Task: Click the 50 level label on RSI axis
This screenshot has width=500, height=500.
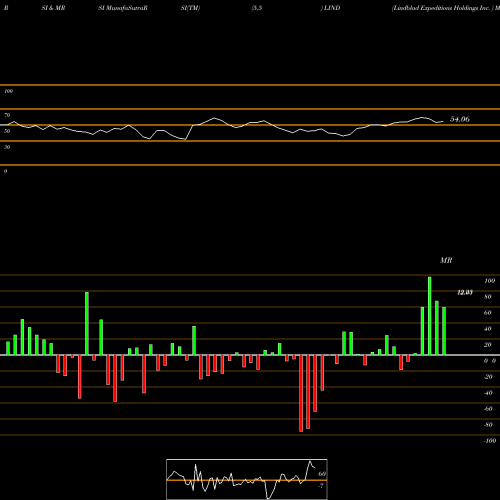Action: point(7,131)
